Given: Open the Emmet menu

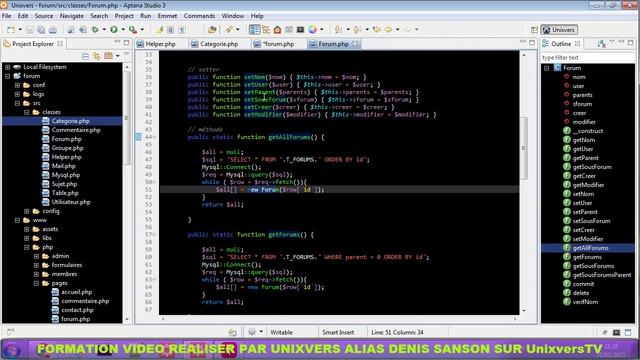Looking at the screenshot, I should [167, 16].
